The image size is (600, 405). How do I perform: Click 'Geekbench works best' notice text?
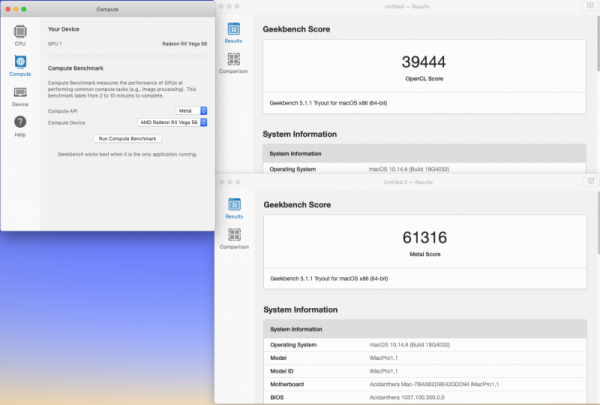(127, 154)
